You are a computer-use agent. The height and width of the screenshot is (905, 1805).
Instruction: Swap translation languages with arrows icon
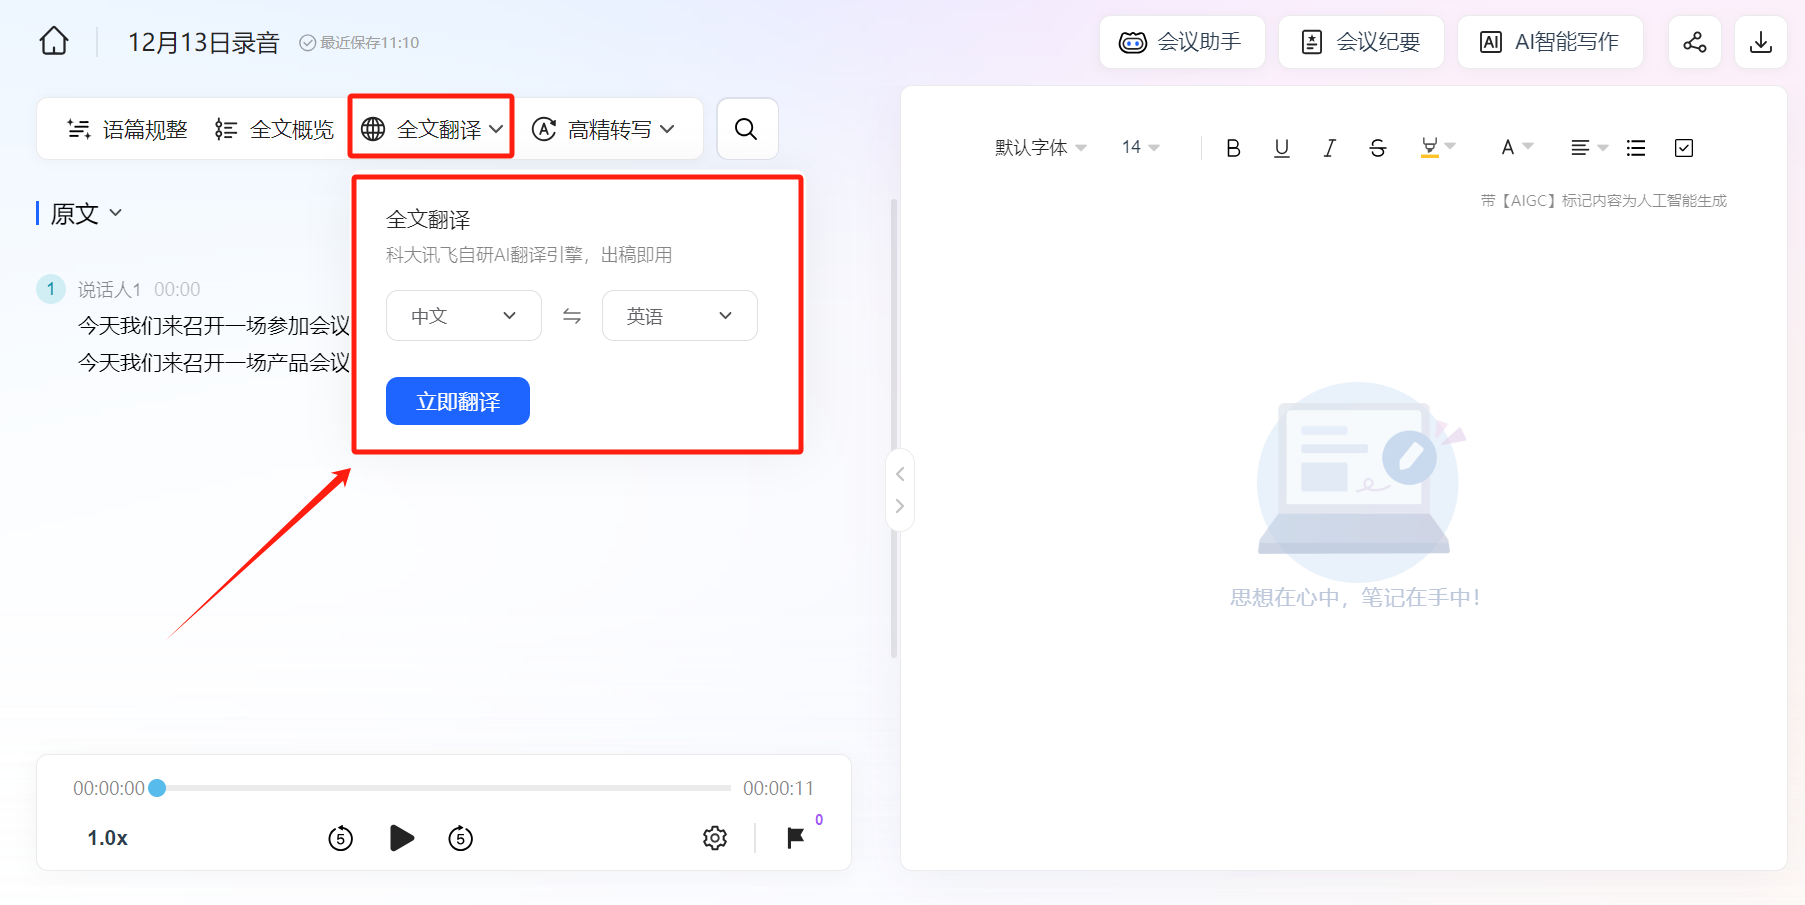tap(572, 316)
